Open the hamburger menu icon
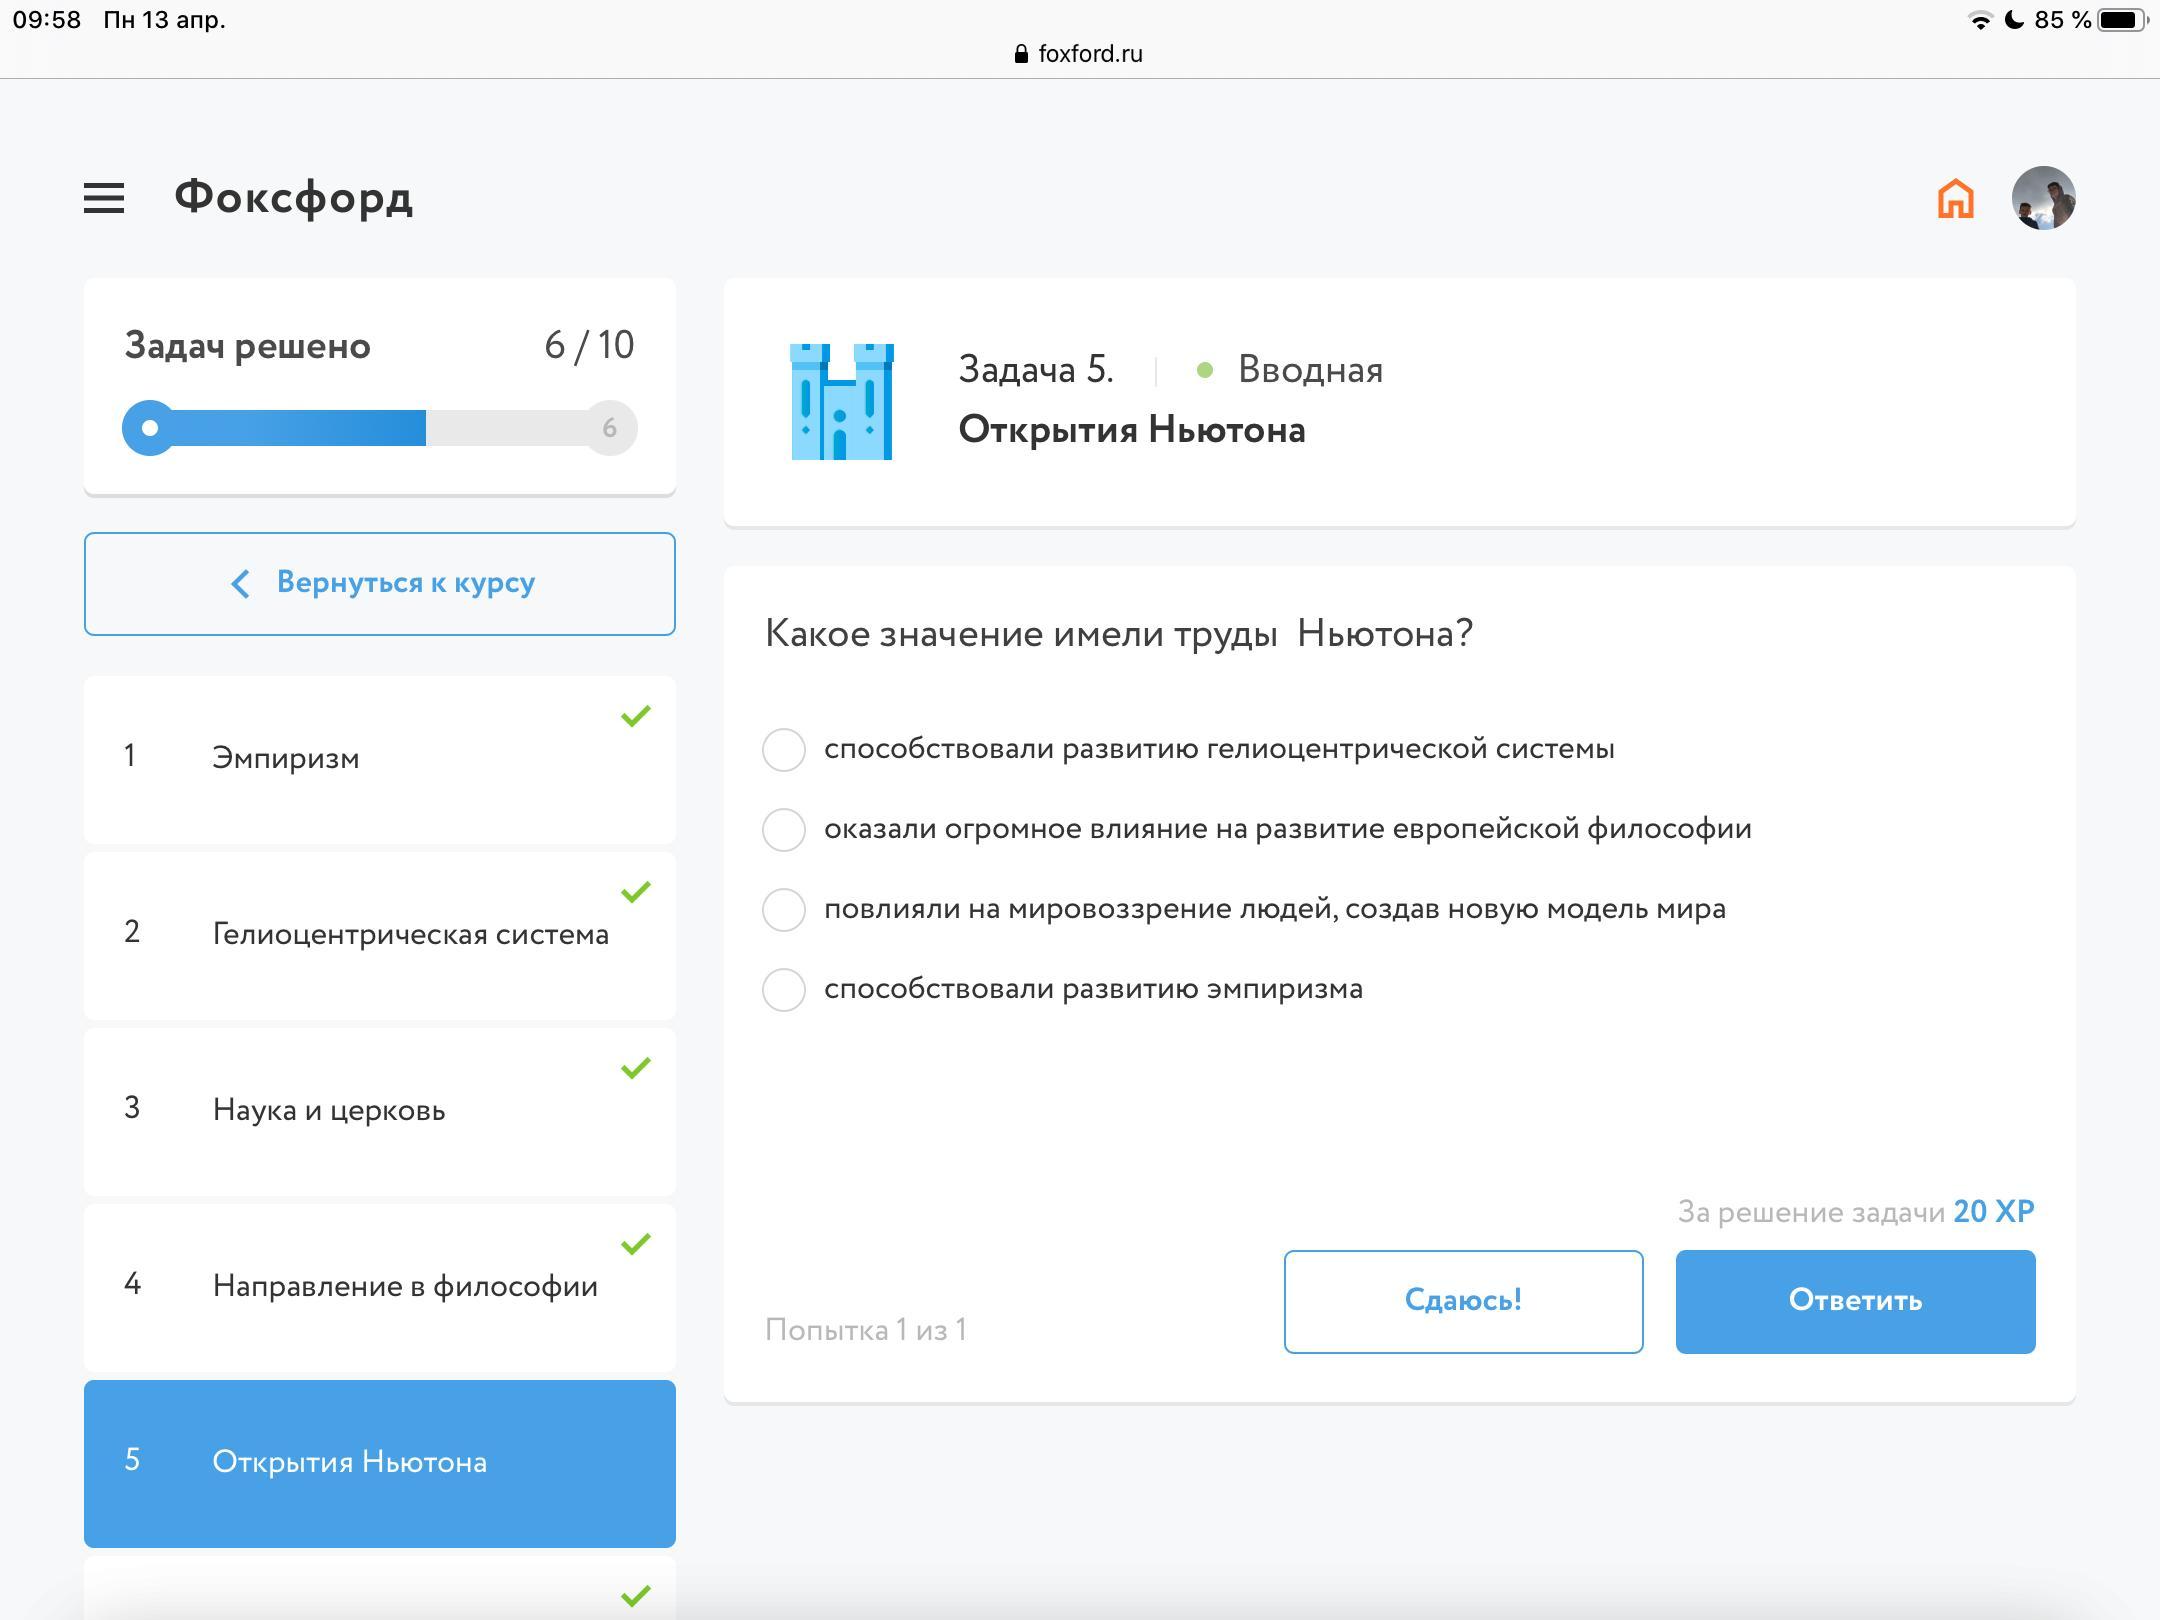Image resolution: width=2160 pixels, height=1620 pixels. (104, 198)
